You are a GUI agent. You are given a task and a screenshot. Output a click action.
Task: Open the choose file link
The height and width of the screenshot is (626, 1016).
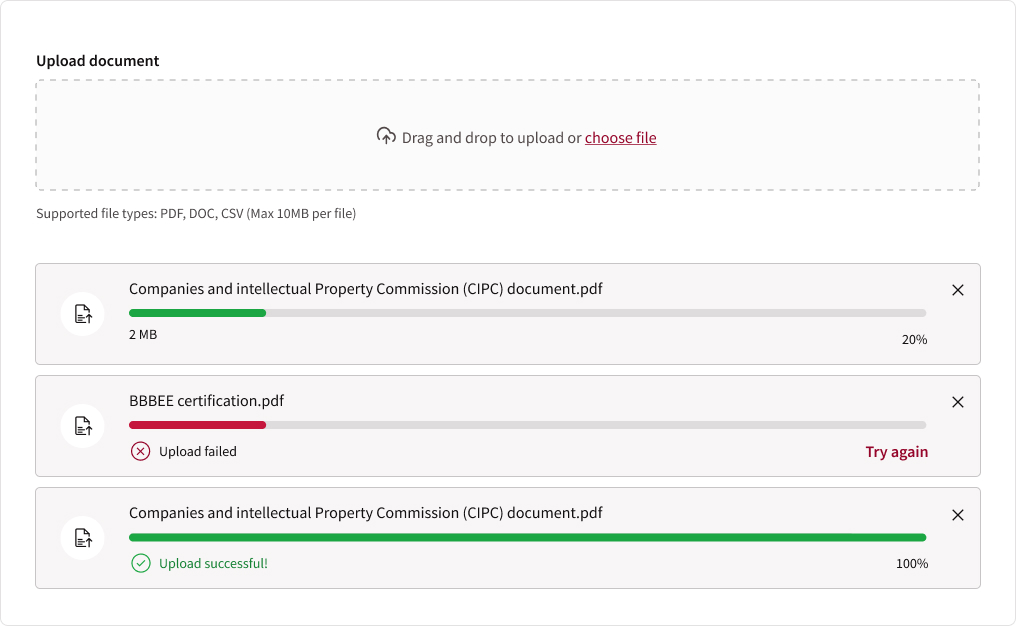[620, 138]
